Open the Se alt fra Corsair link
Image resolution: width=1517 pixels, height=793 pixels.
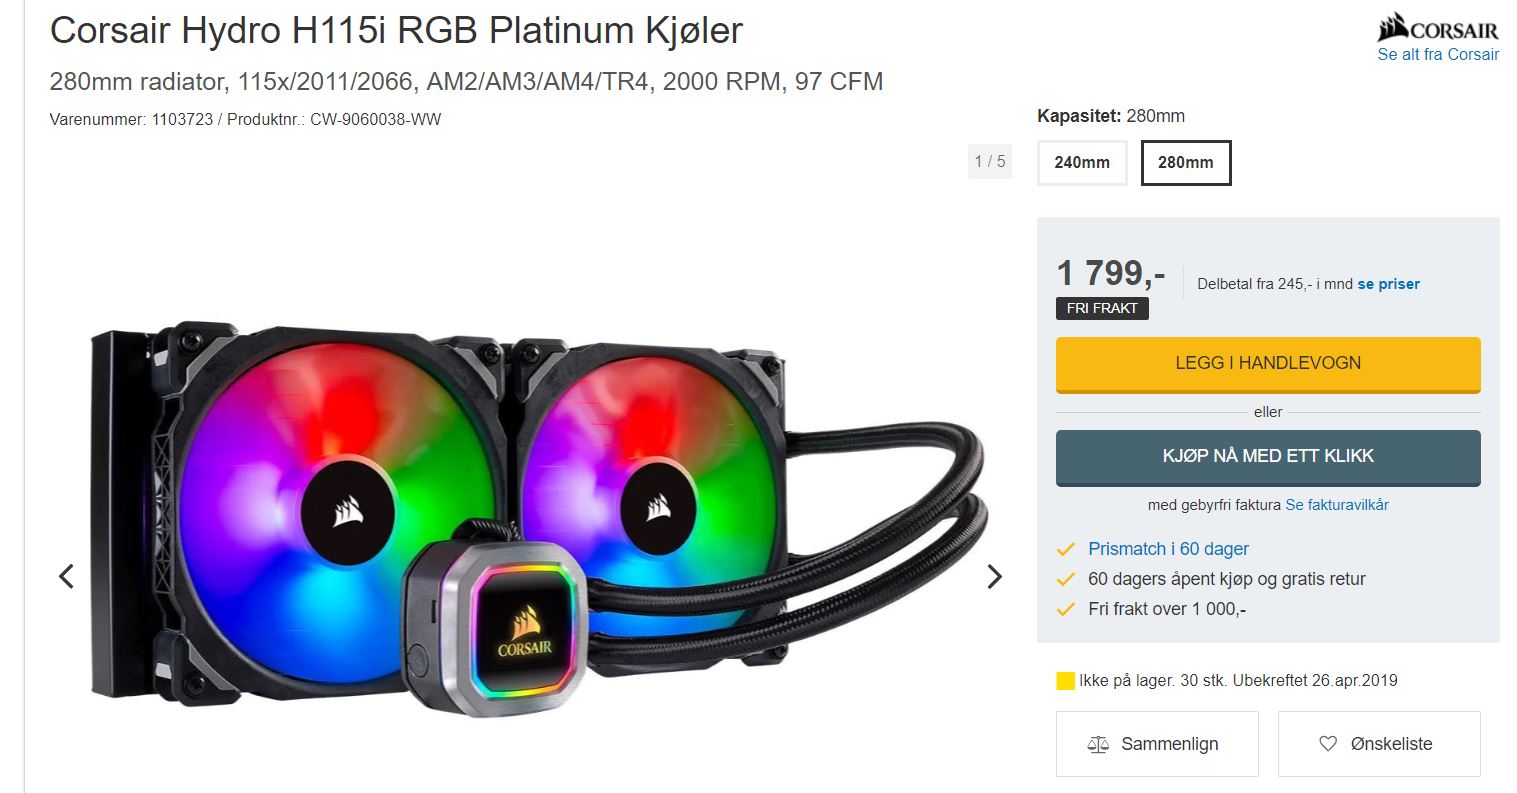tap(1438, 54)
